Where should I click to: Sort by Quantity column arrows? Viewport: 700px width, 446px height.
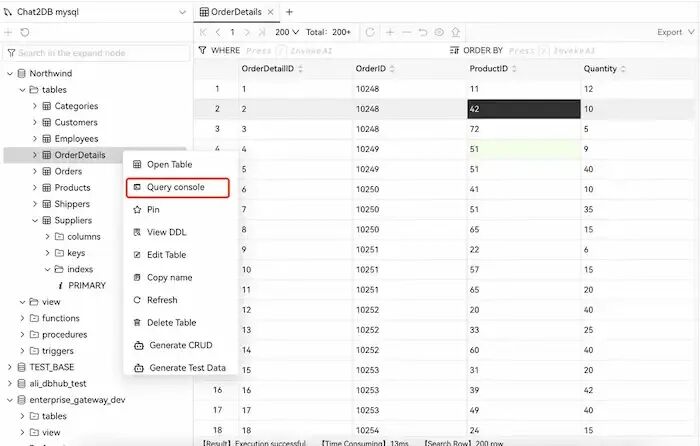(x=623, y=69)
